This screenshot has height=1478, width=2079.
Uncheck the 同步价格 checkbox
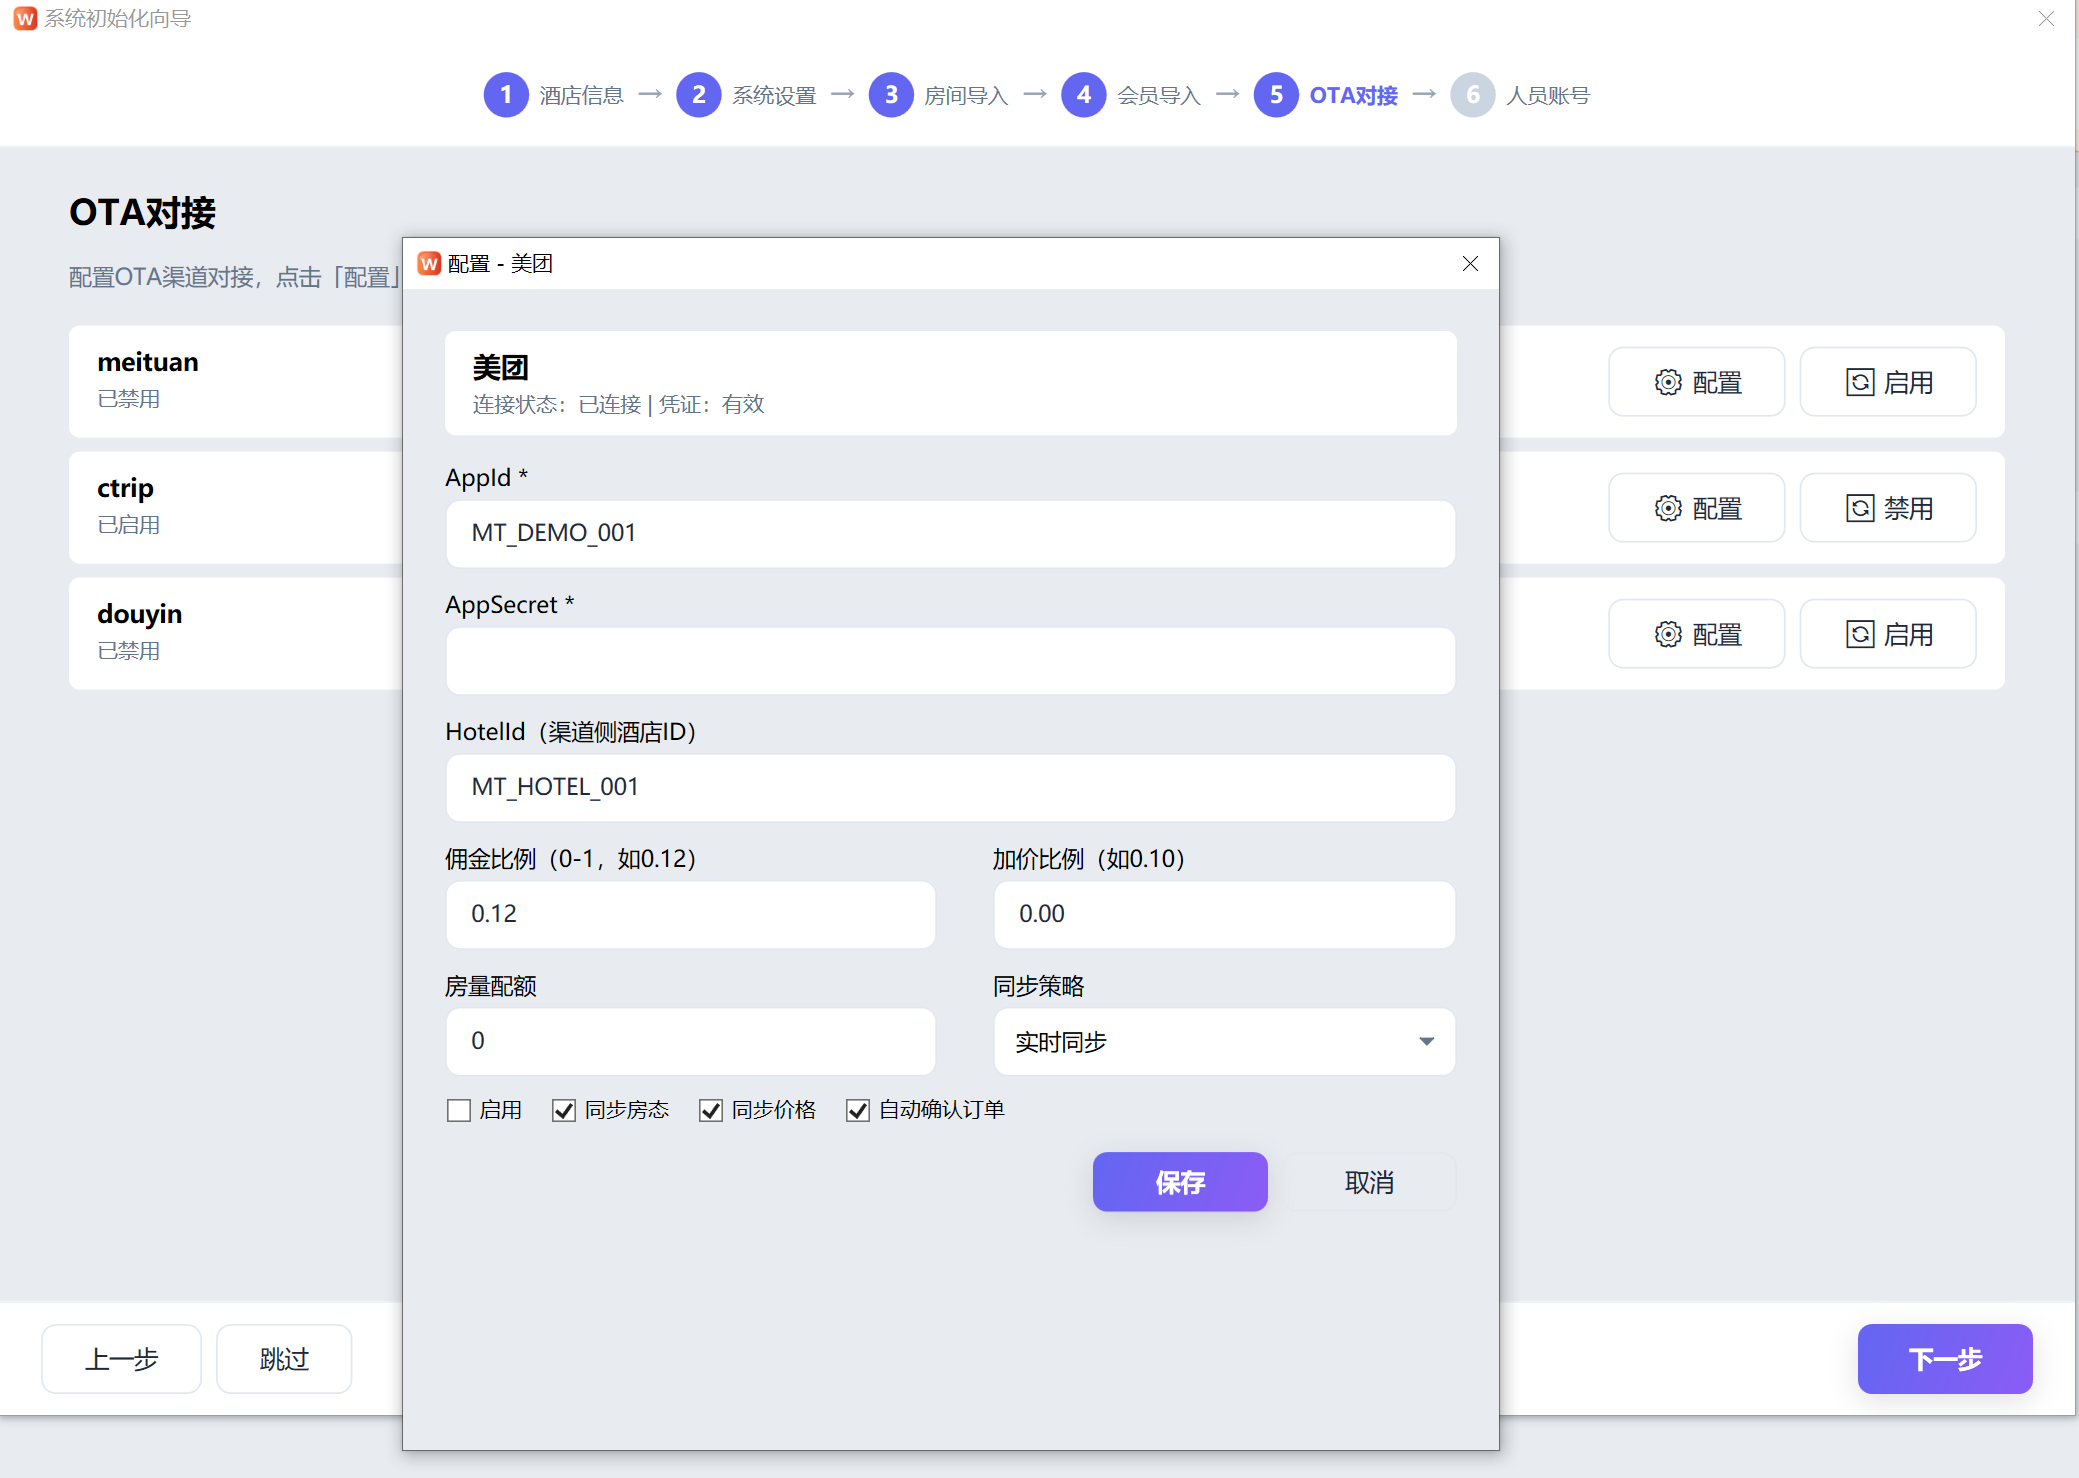pyautogui.click(x=711, y=1110)
